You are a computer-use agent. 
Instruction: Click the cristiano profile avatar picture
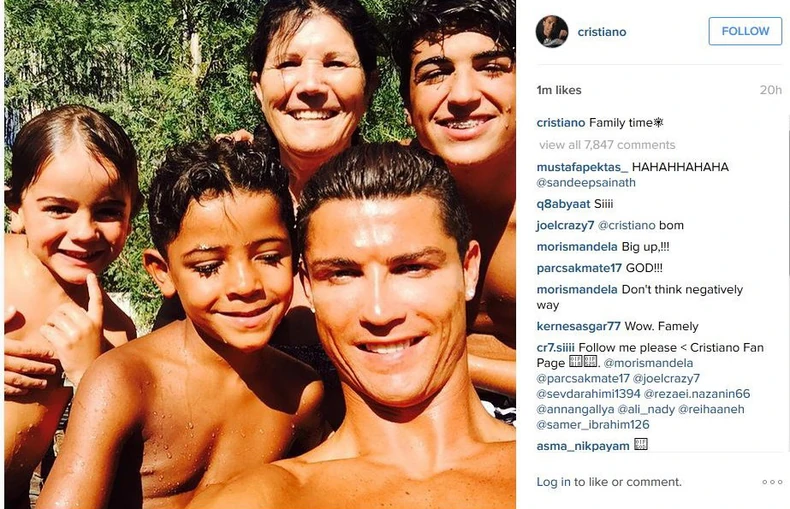point(552,32)
